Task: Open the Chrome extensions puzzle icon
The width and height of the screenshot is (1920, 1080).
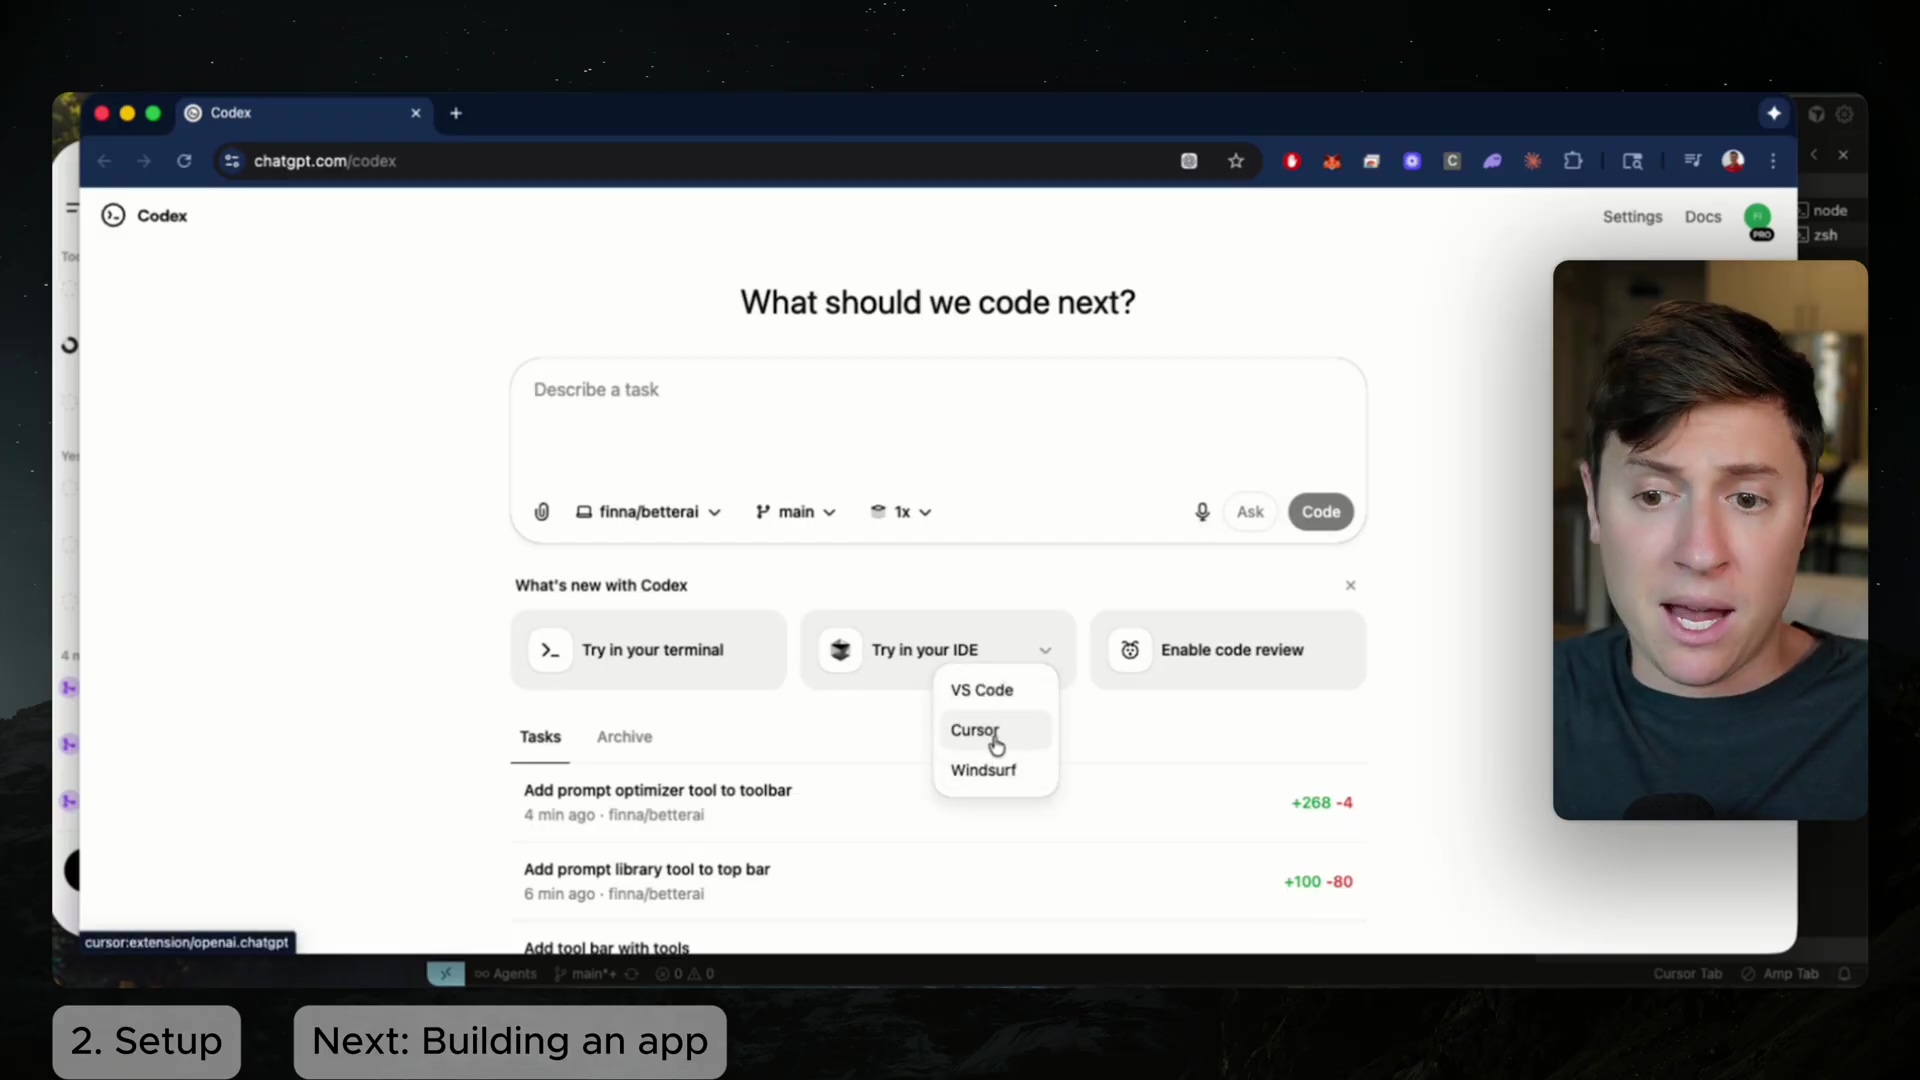Action: 1573,161
